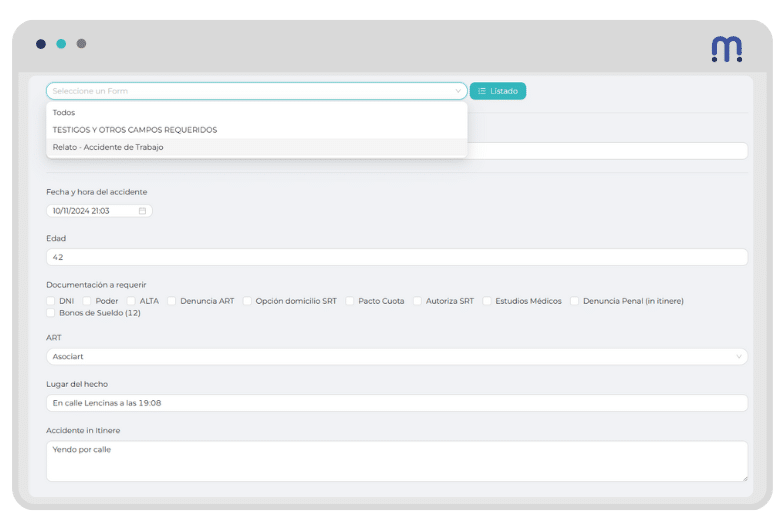The image size is (780, 530).
Task: Click the gray window dot
Action: pos(81,44)
